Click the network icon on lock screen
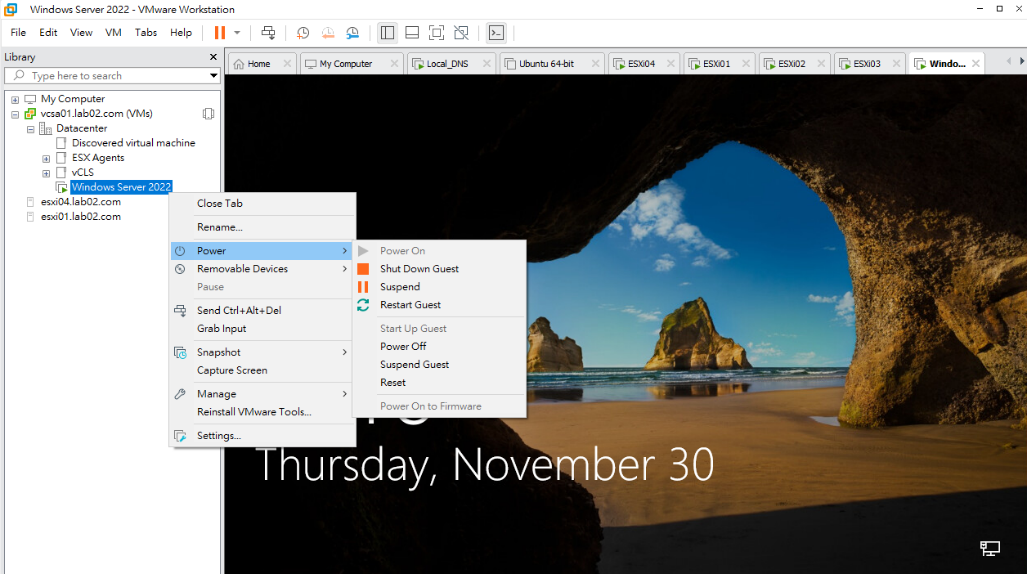 point(990,548)
